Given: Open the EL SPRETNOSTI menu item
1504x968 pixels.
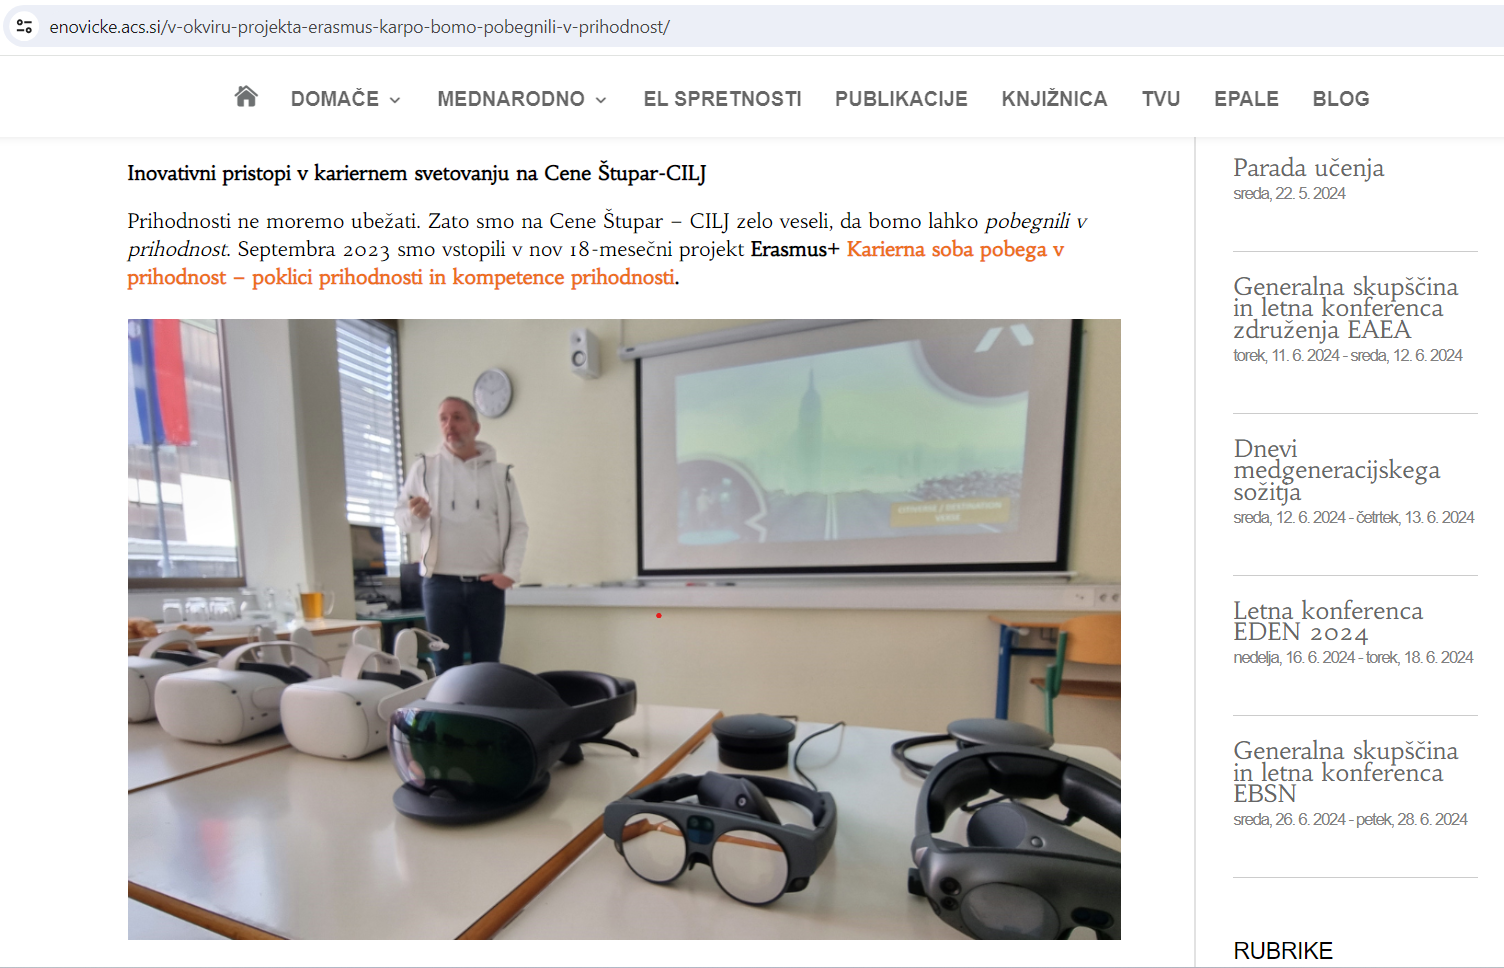Looking at the screenshot, I should [x=722, y=99].
